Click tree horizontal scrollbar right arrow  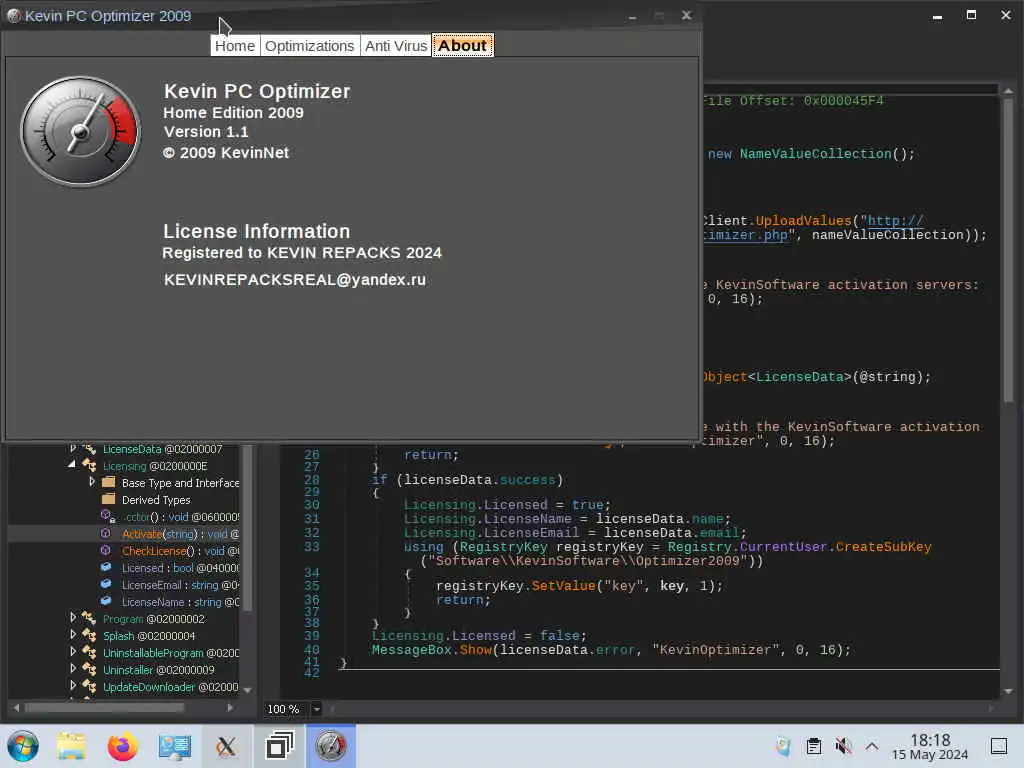pyautogui.click(x=230, y=707)
